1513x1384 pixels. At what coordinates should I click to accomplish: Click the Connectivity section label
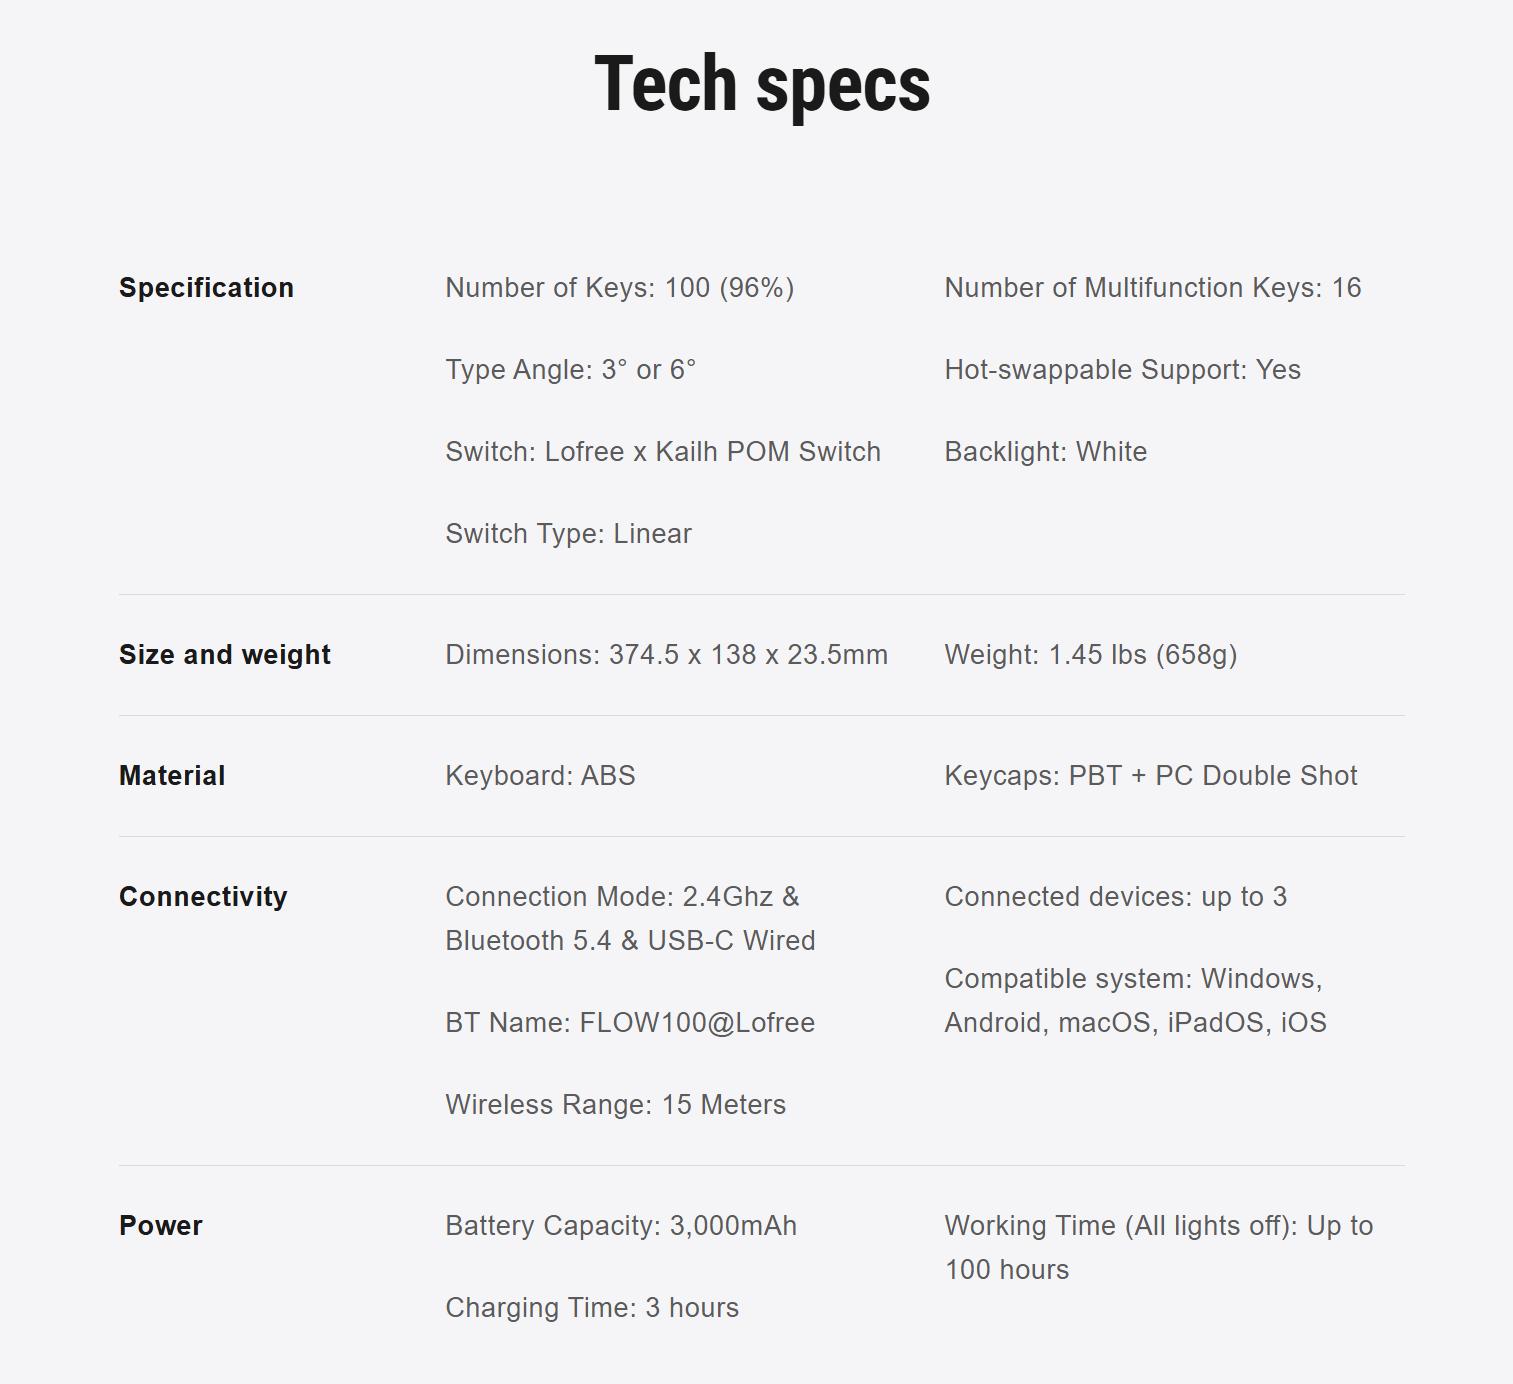[x=203, y=897]
